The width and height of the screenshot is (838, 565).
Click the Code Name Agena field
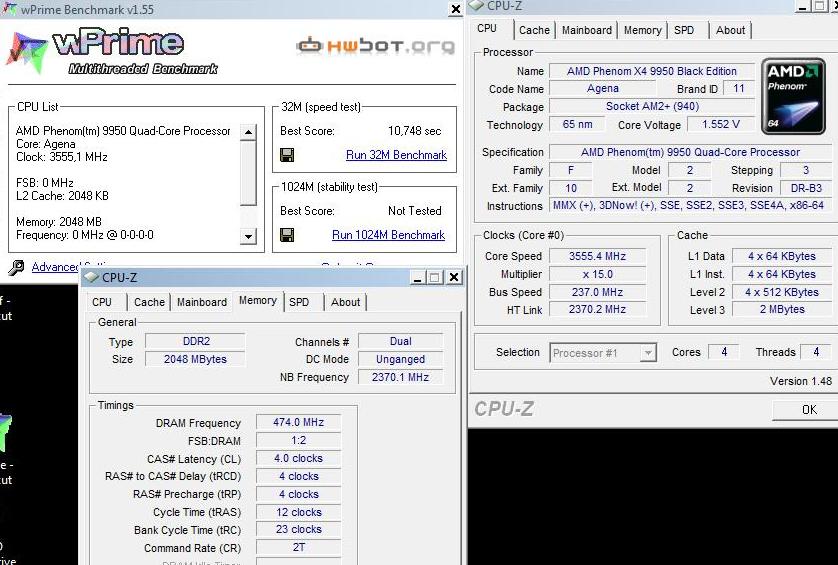point(603,88)
